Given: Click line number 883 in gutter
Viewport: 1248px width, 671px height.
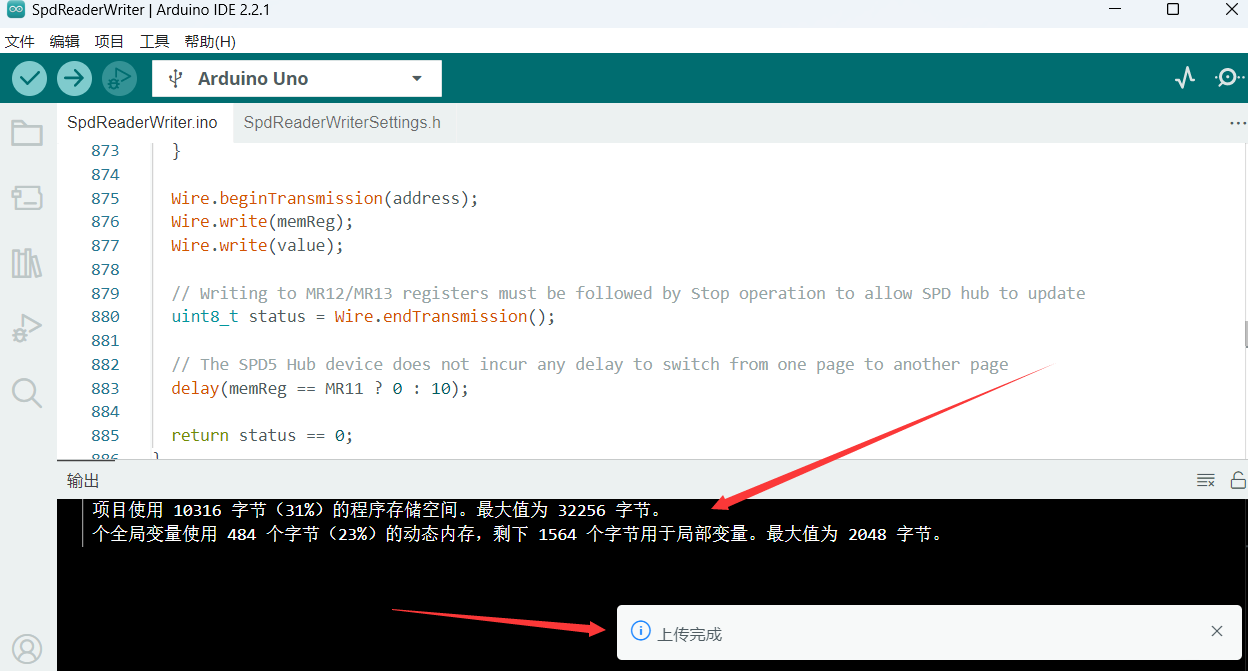Looking at the screenshot, I should [x=105, y=388].
